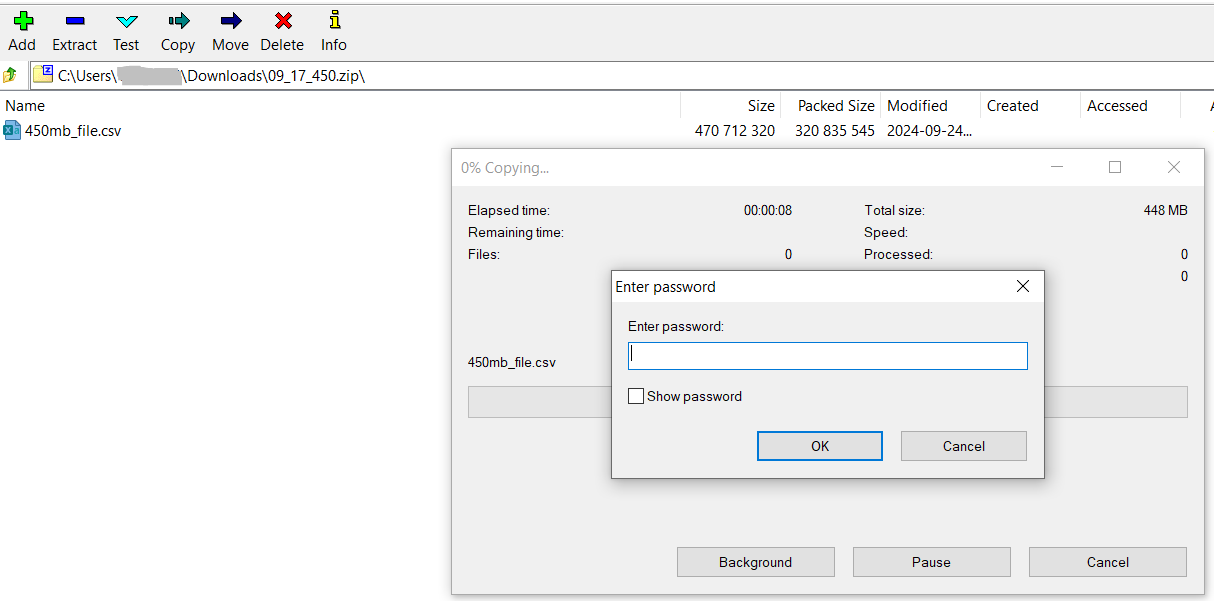
Task: Focus the Enter password text field
Action: click(x=828, y=356)
